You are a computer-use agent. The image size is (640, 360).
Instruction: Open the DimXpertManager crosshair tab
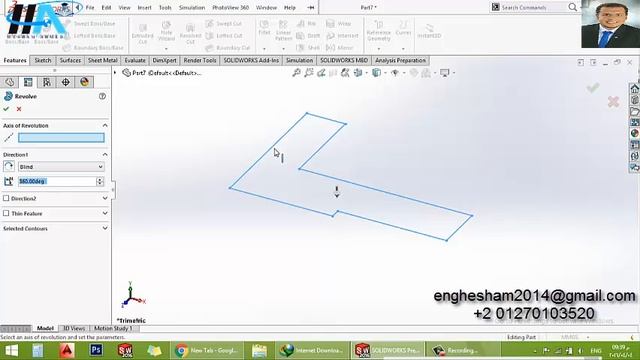[65, 82]
